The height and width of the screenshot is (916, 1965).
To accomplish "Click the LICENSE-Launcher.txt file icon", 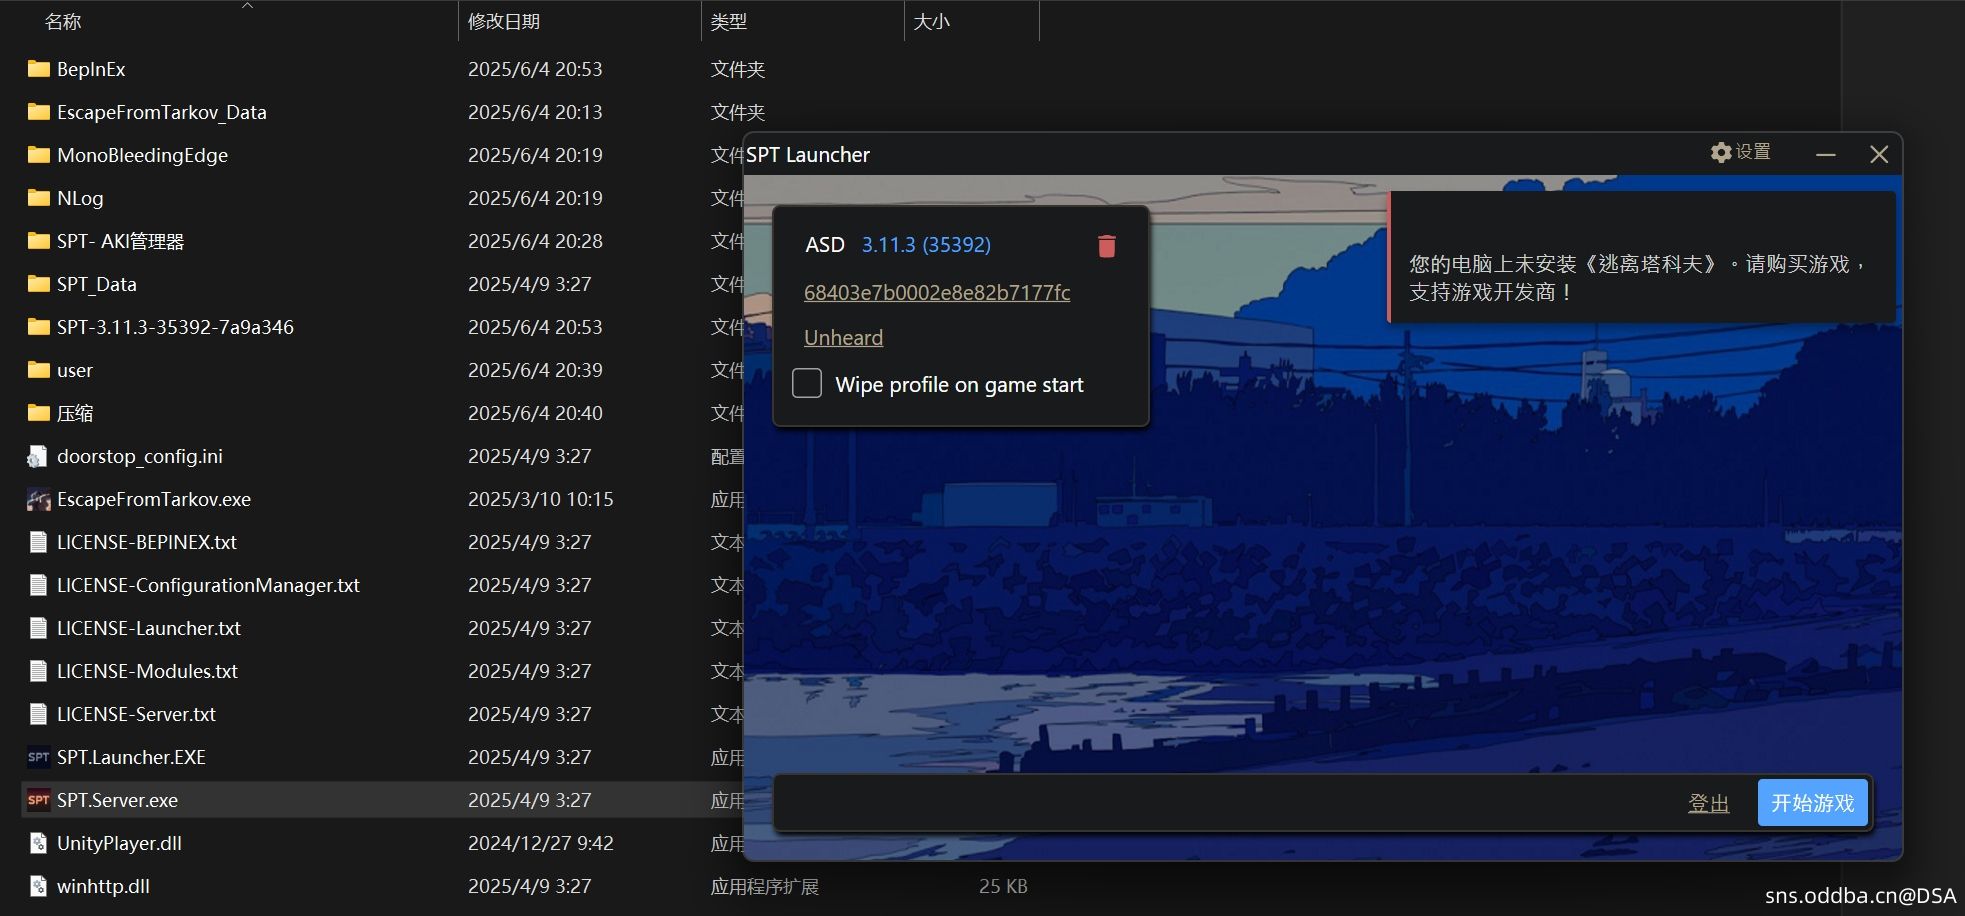I will (38, 628).
